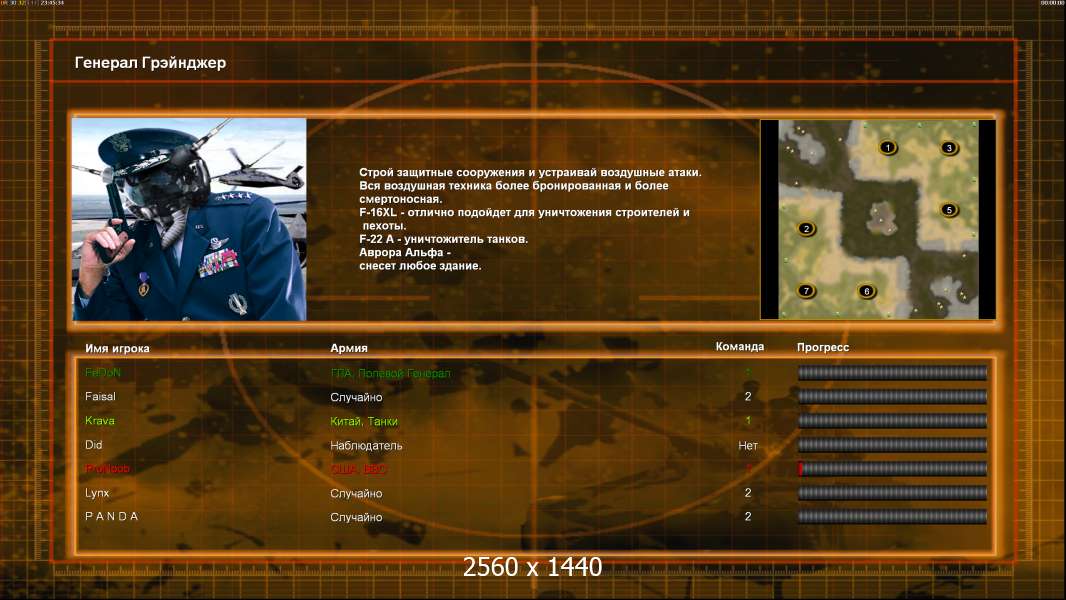Click Lynx's army 'Случайно'
The image size is (1066, 600).
(356, 493)
